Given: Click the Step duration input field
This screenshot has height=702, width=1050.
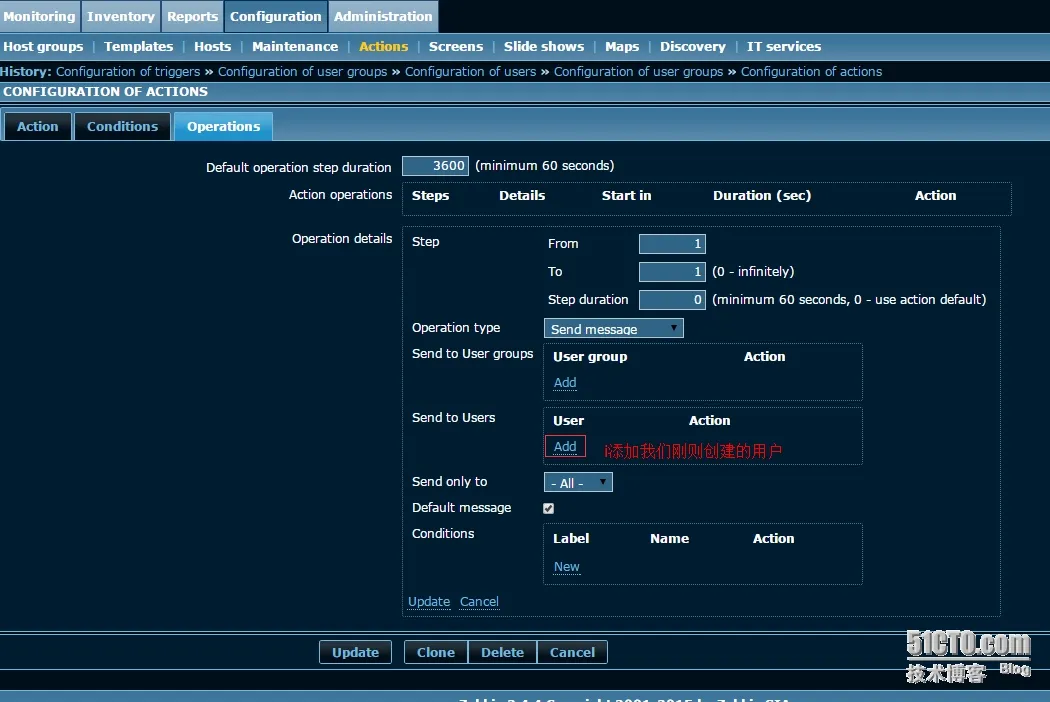Looking at the screenshot, I should pos(672,299).
